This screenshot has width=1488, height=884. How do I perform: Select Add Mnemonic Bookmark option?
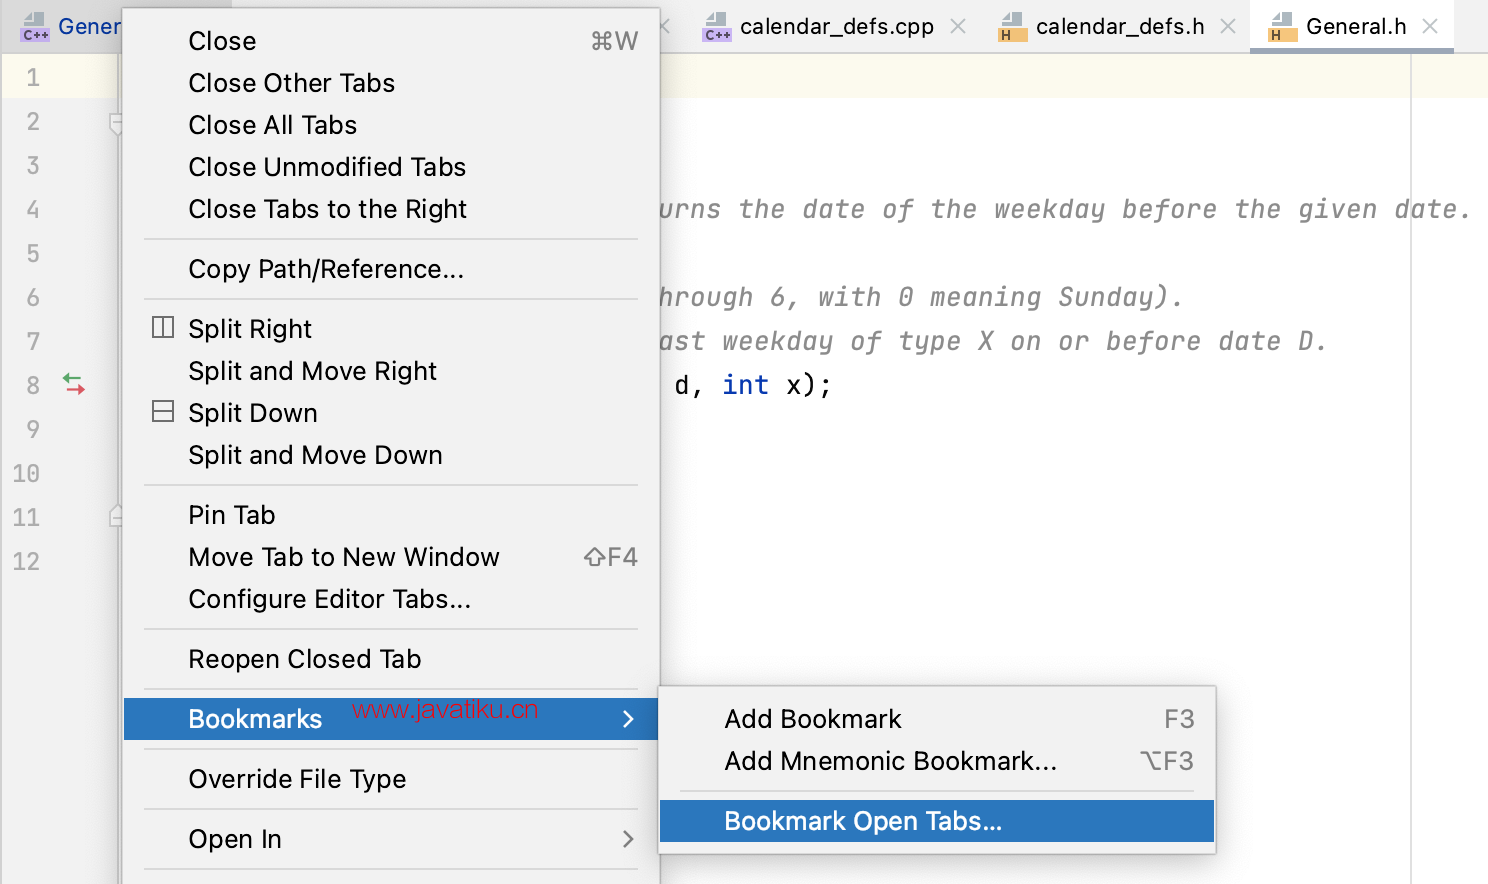[x=937, y=761]
